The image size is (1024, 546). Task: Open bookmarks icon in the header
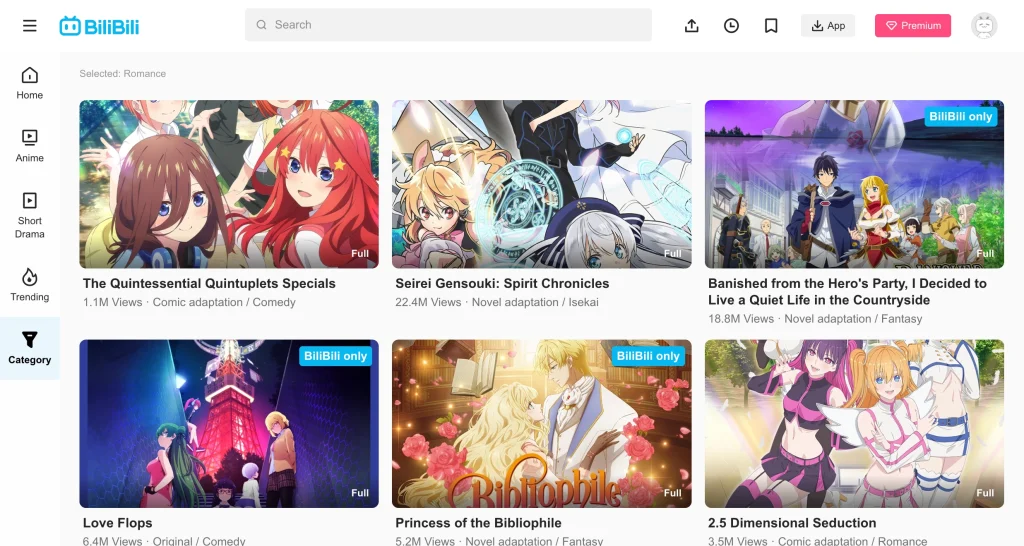click(771, 25)
